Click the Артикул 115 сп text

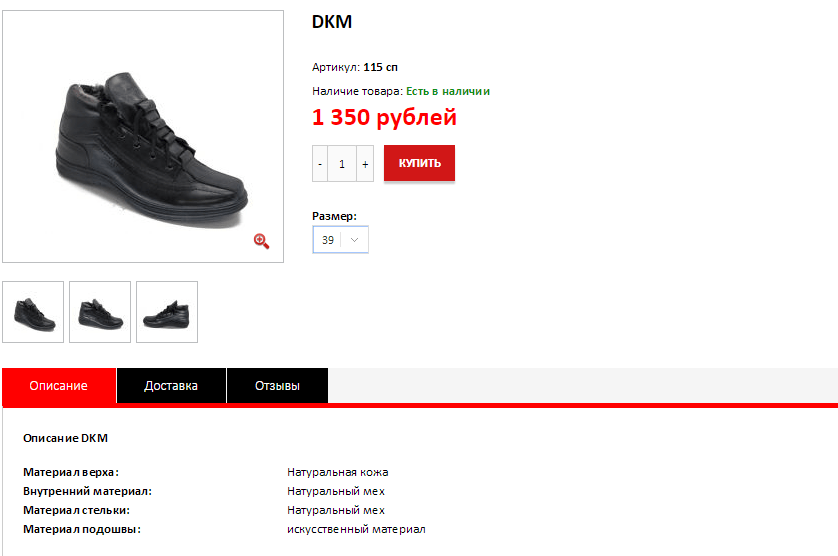coord(355,67)
